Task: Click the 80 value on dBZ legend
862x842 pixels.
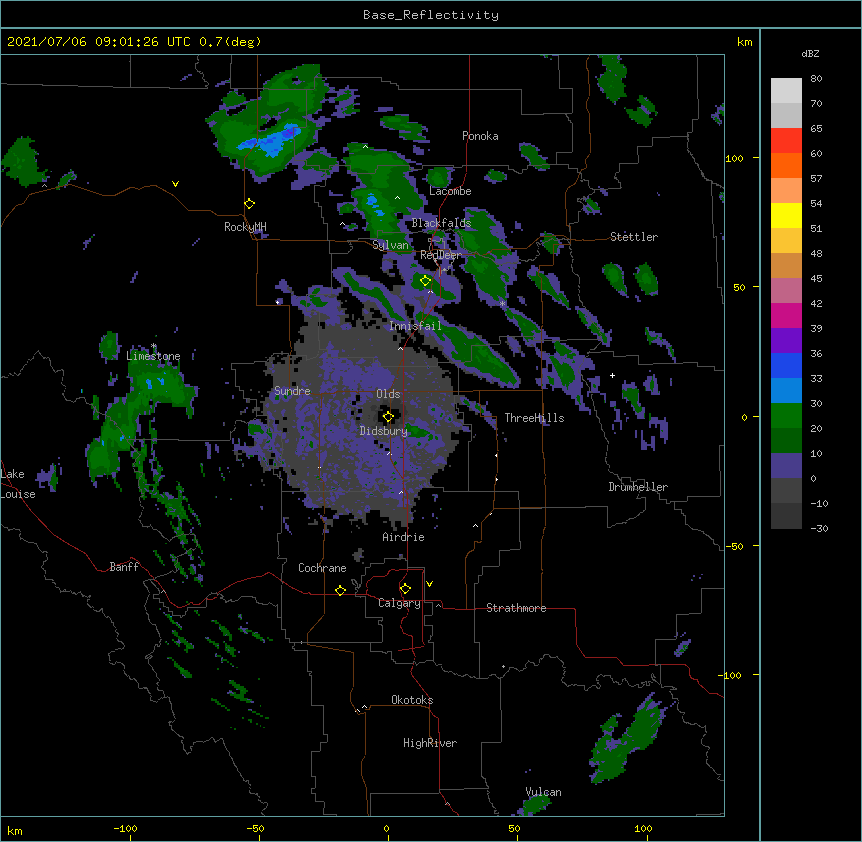Action: pos(816,79)
